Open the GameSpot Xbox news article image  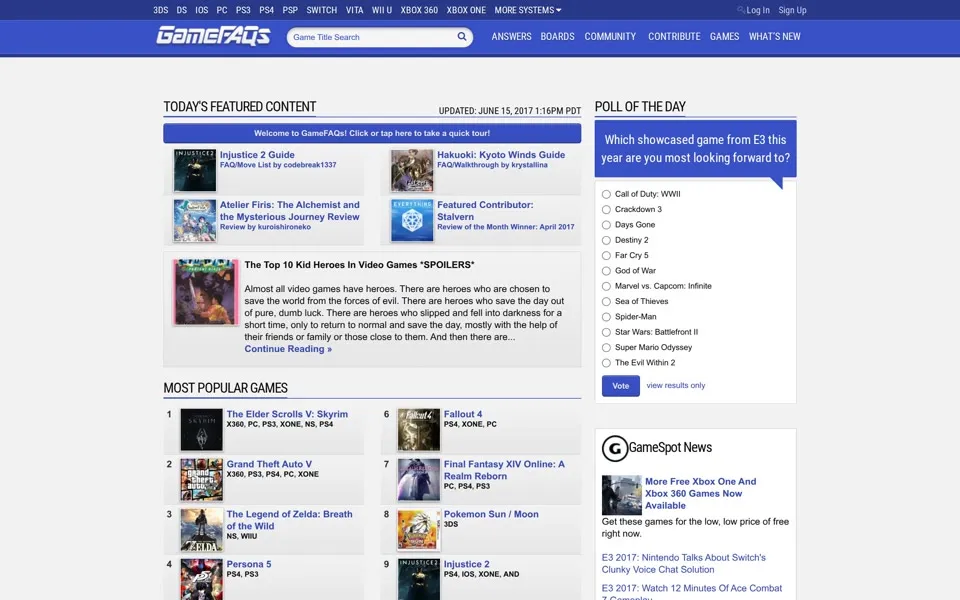pos(621,495)
